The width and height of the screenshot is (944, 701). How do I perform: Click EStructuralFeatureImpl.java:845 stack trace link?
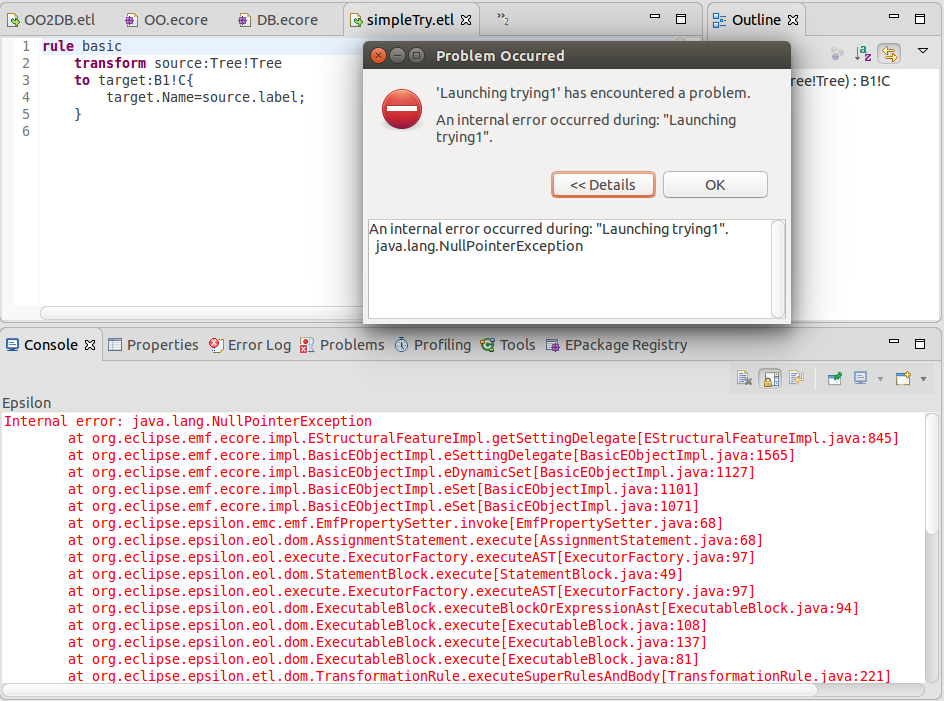pos(768,438)
